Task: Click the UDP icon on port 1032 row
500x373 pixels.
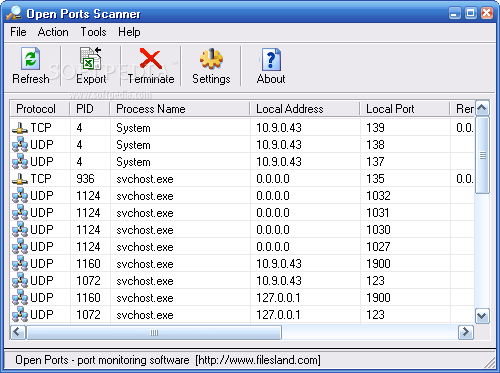Action: 20,196
